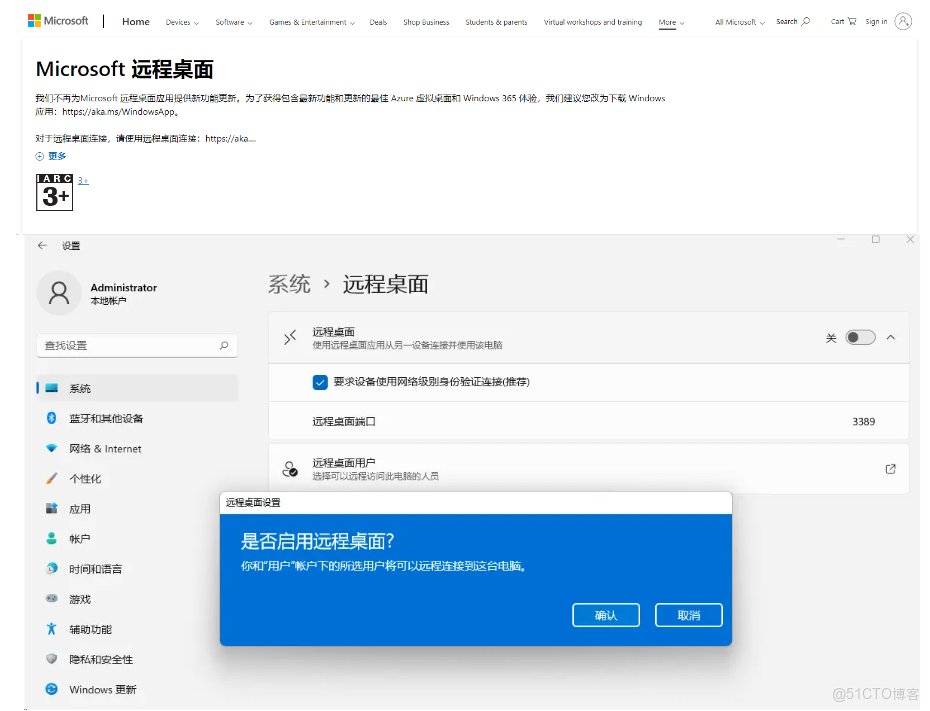
Task: Open 远程桌面用户 via the external link icon
Action: [889, 468]
